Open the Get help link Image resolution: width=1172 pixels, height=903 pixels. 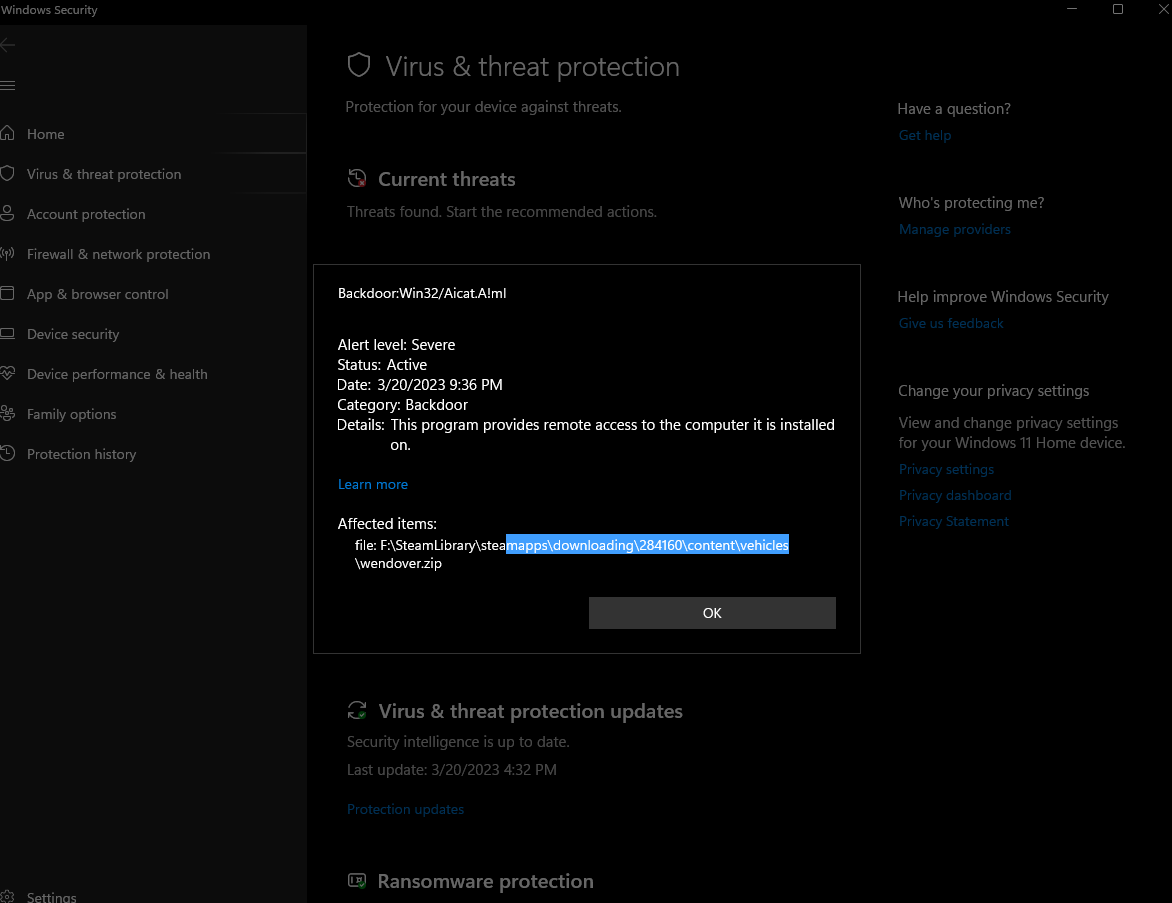click(925, 135)
